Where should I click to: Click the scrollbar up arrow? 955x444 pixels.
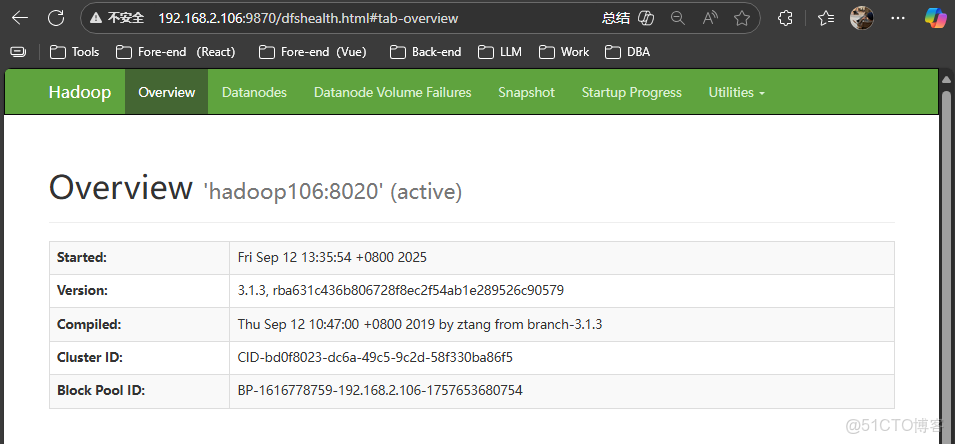click(x=946, y=79)
